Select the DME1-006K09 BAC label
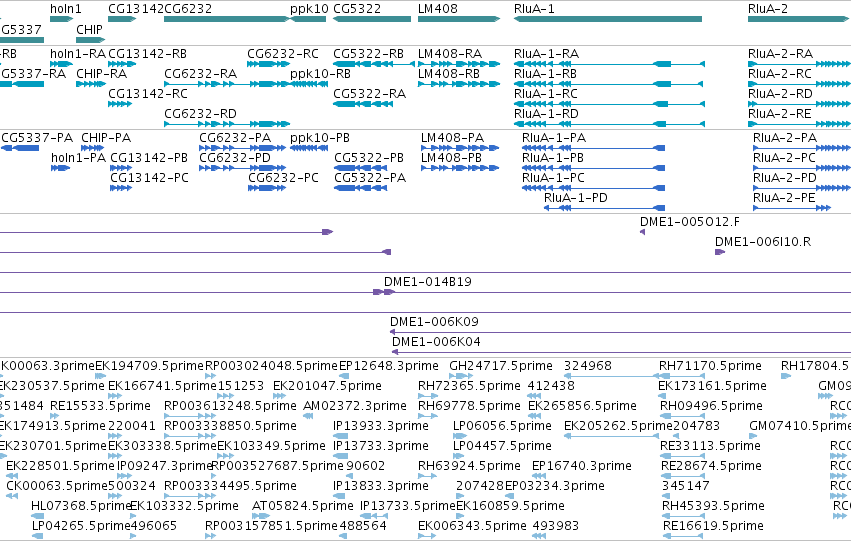Screen dimensions: 851x541 (x=434, y=322)
